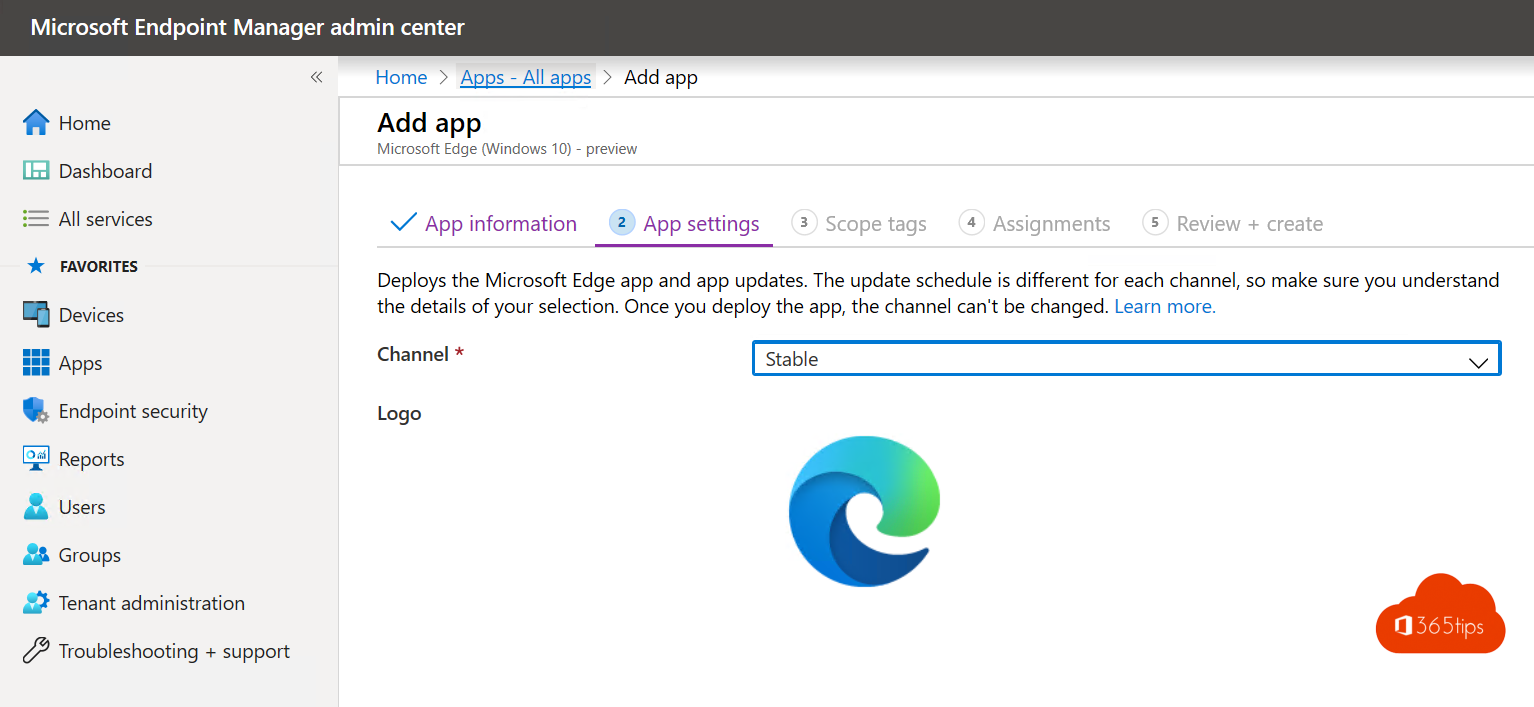
Task: Click the Home breadcrumb link
Action: tap(401, 77)
